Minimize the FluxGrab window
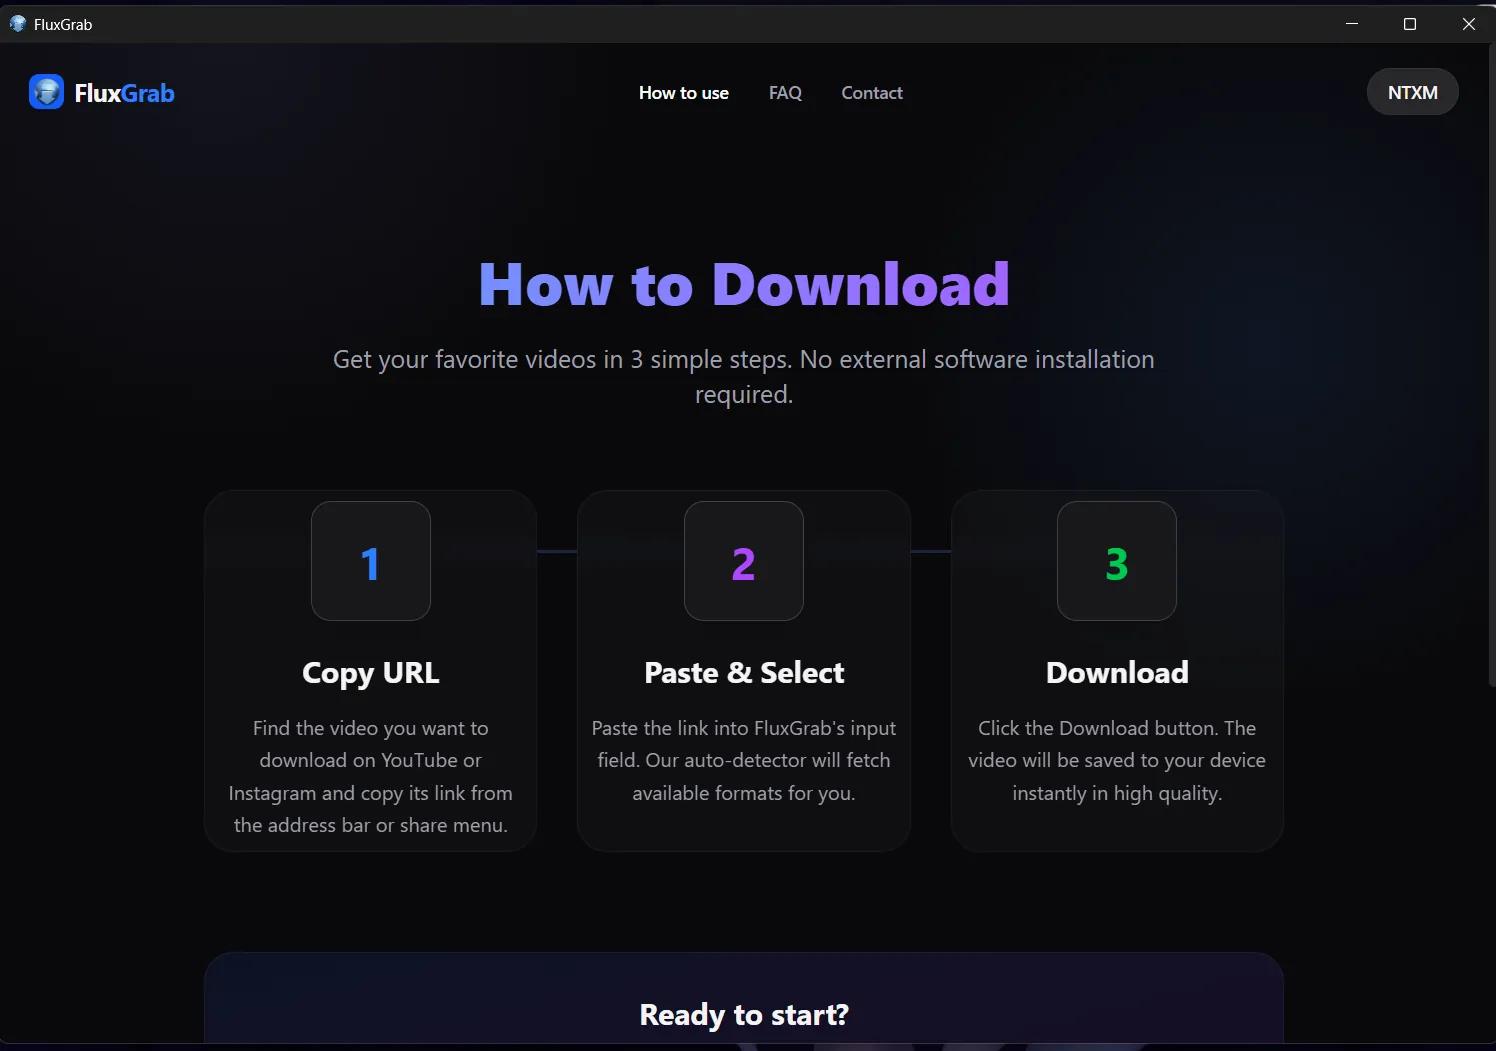Viewport: 1496px width, 1051px height. [1352, 24]
